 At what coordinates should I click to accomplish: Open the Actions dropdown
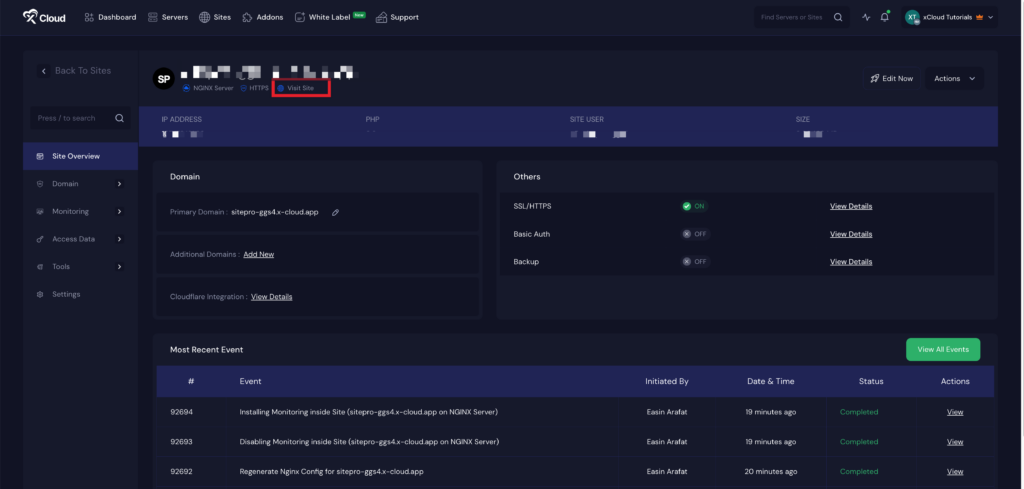coord(954,78)
